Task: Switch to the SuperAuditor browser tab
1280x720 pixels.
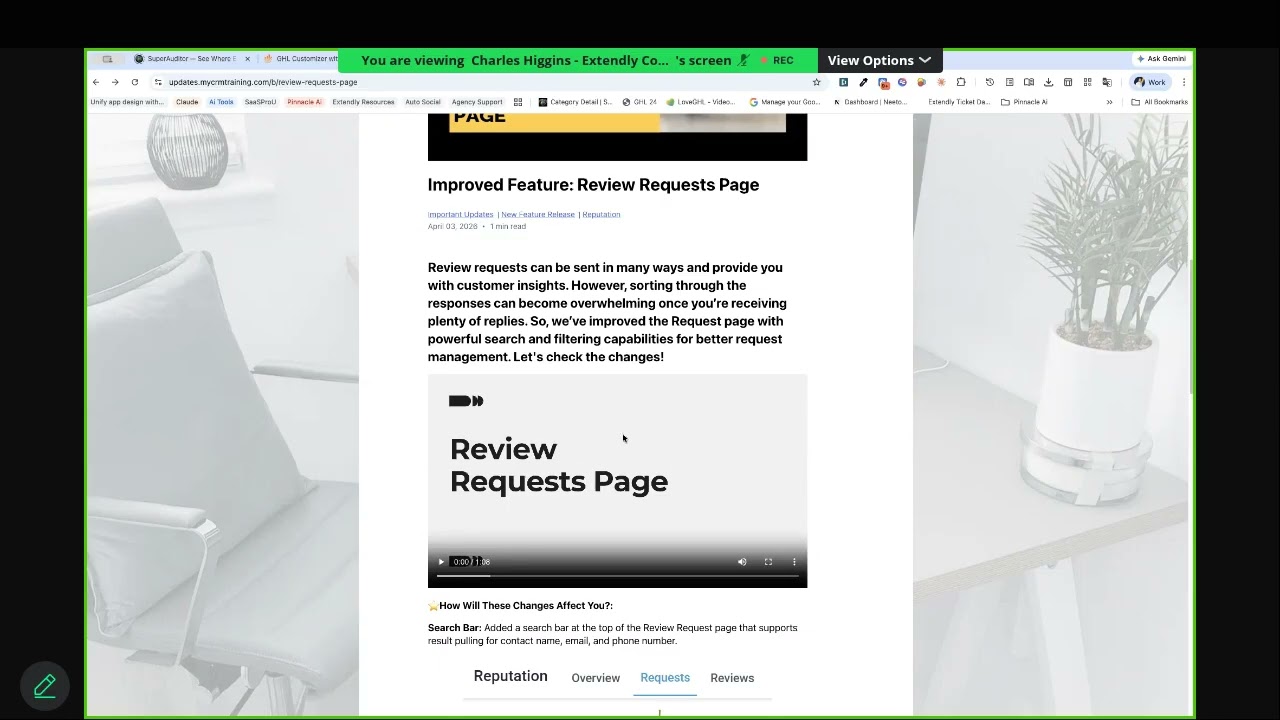Action: point(190,59)
